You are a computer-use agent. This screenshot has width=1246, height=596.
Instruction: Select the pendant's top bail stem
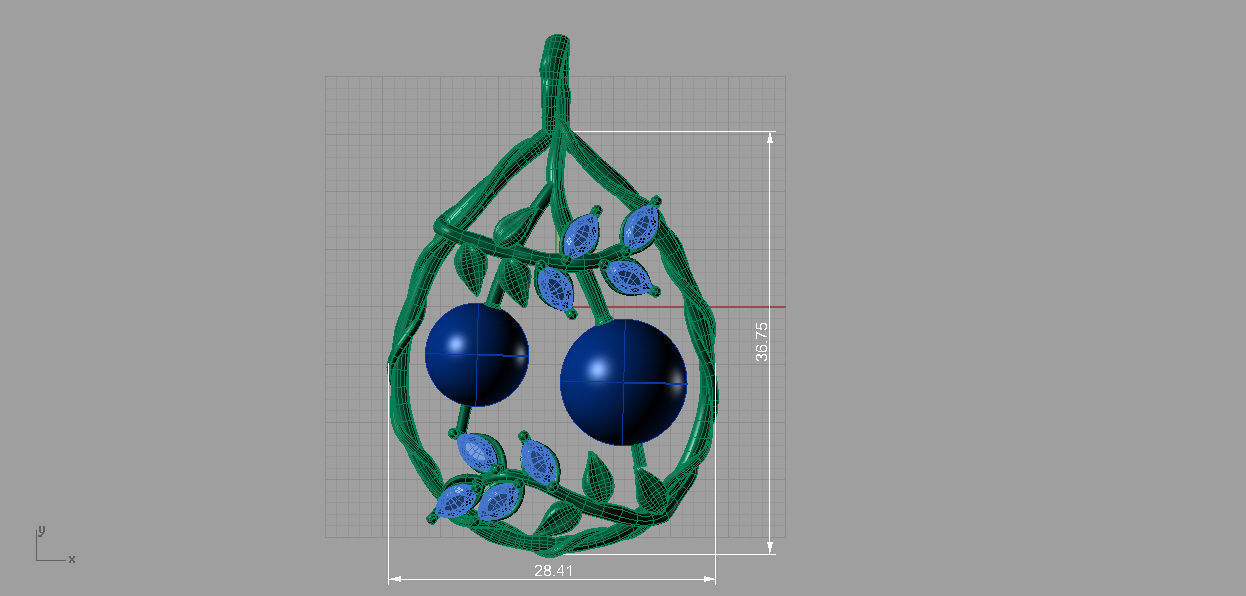point(556,82)
